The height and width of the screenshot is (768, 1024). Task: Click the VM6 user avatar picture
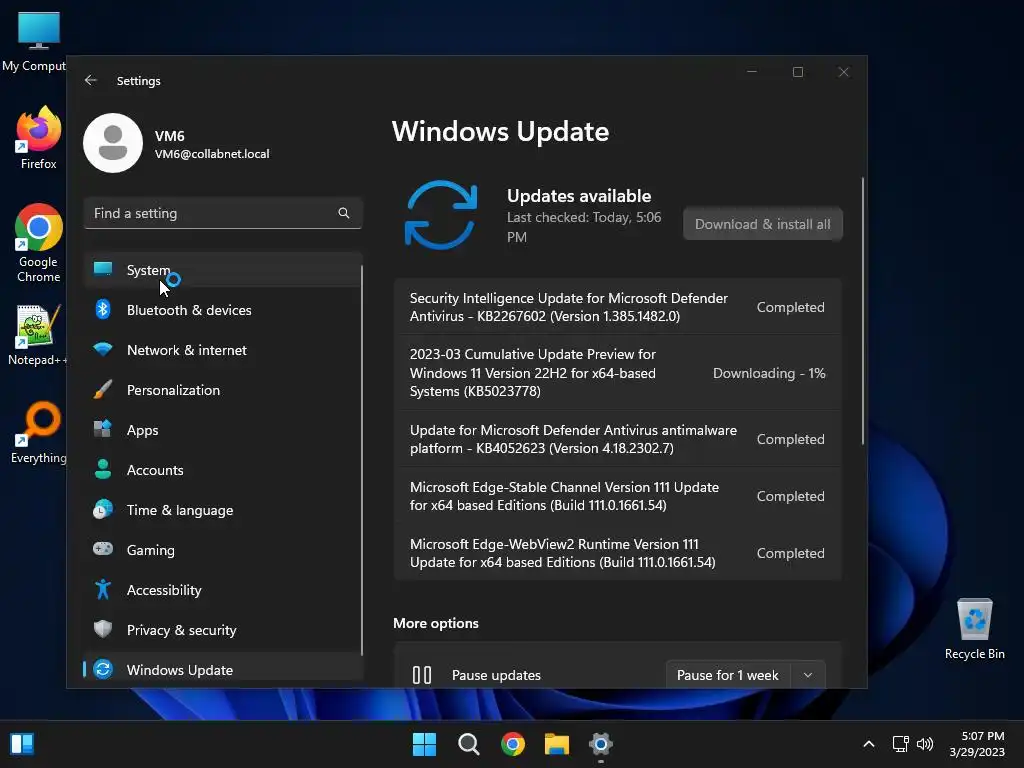coord(113,143)
